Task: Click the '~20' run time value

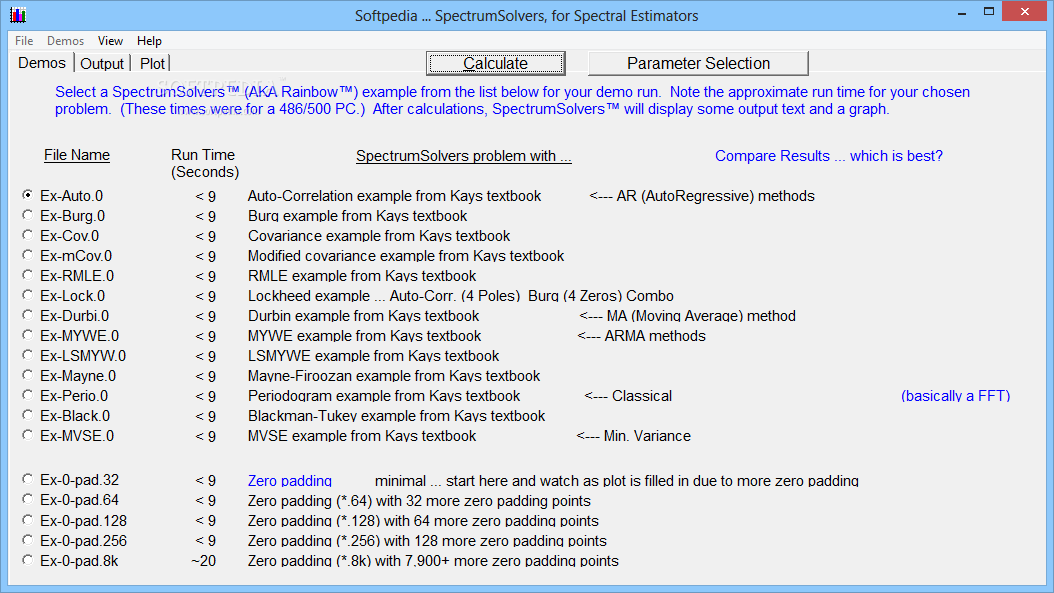Action: pyautogui.click(x=204, y=561)
